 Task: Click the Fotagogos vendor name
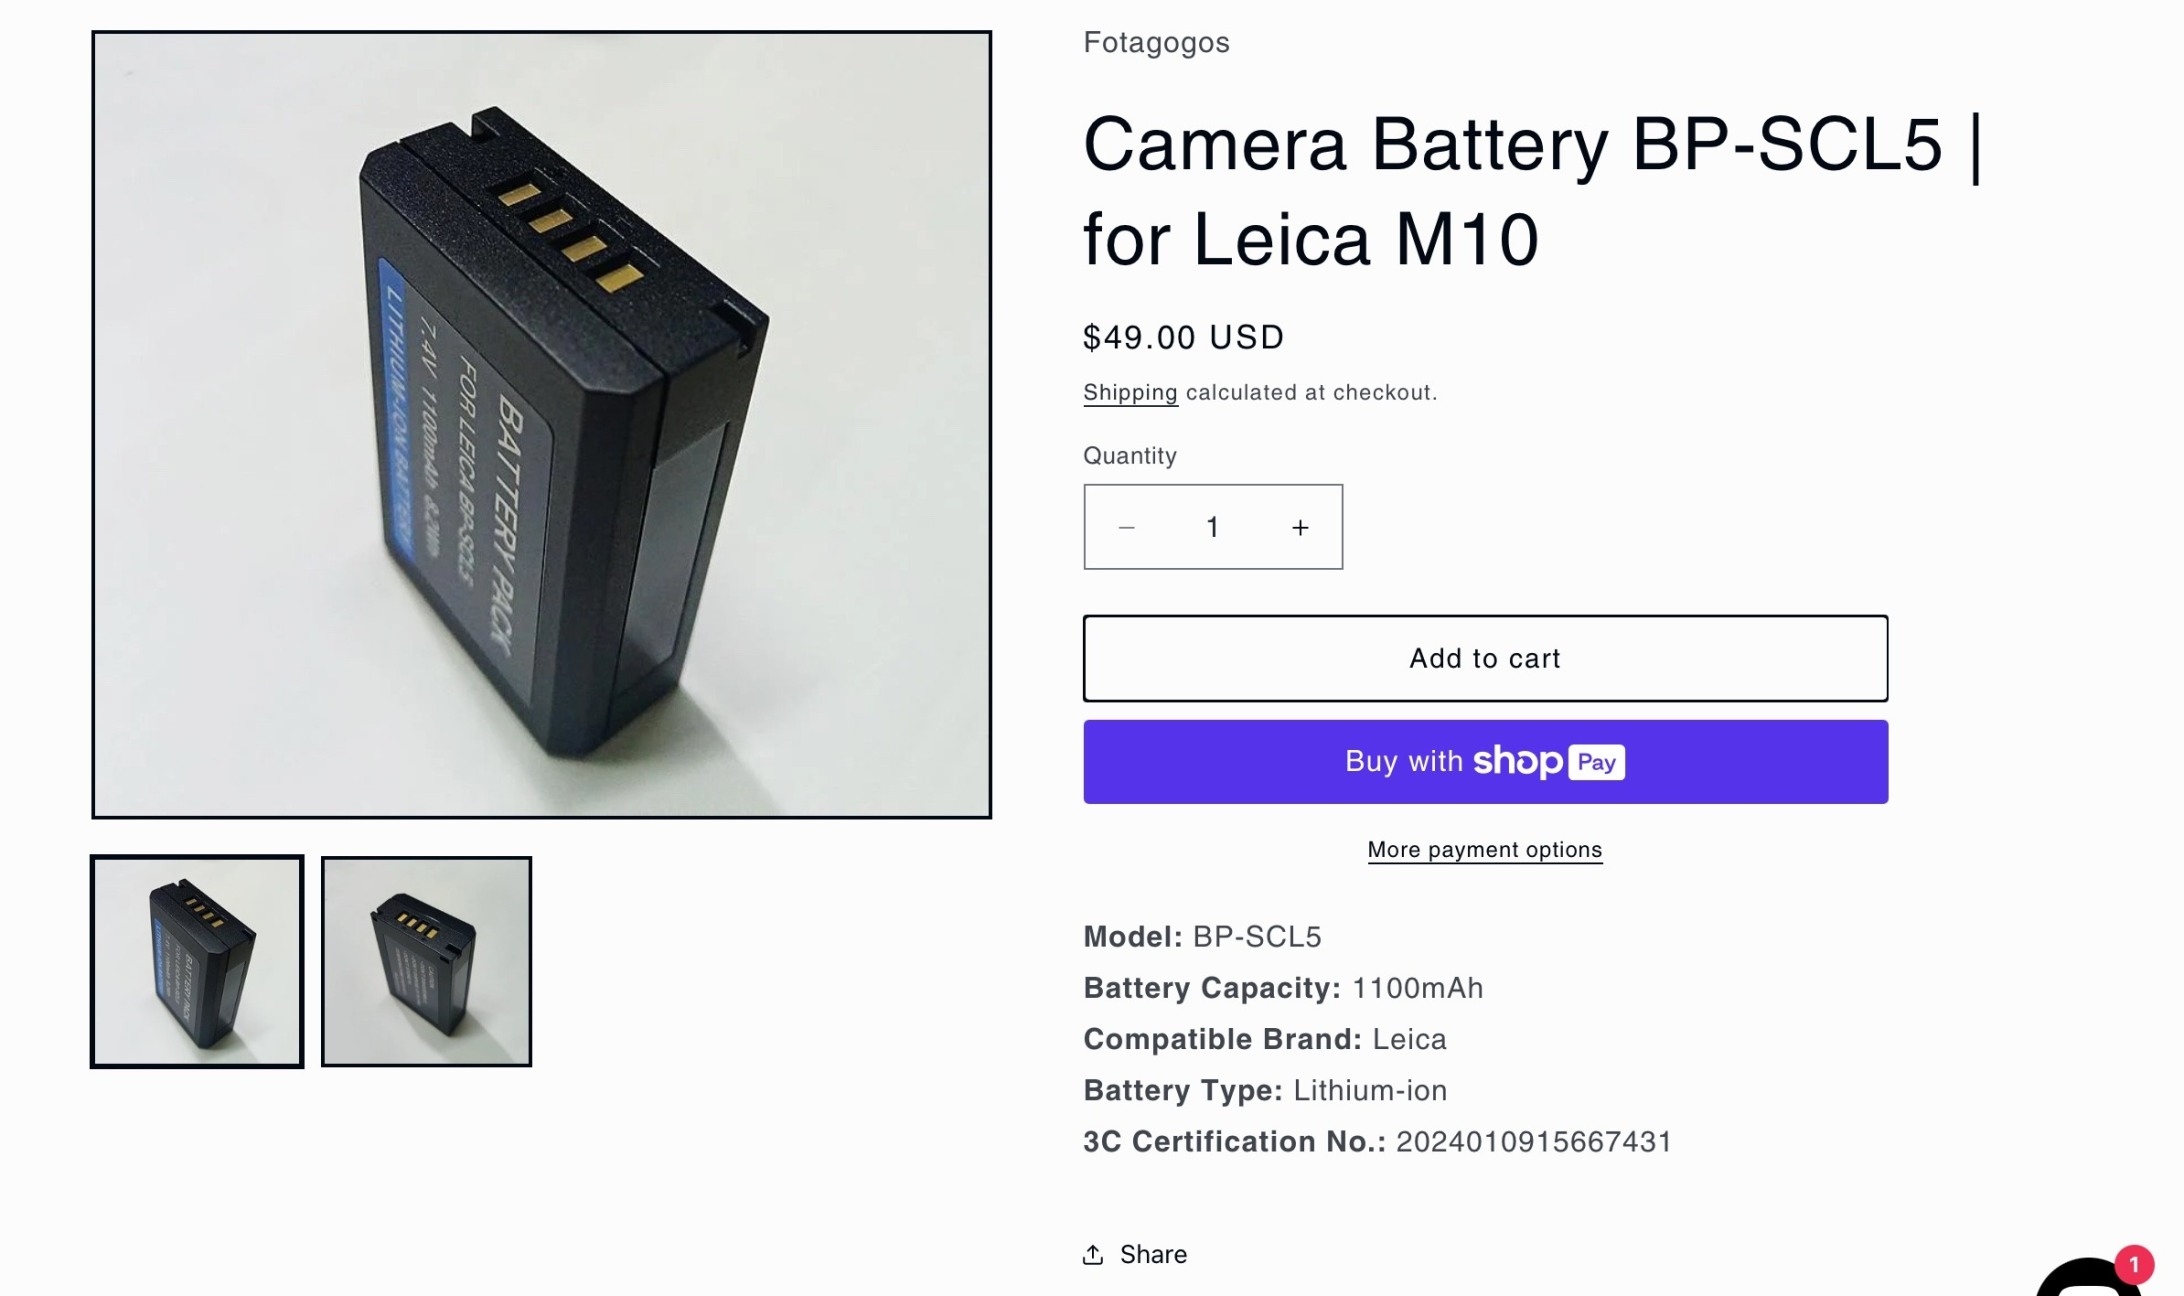point(1156,42)
